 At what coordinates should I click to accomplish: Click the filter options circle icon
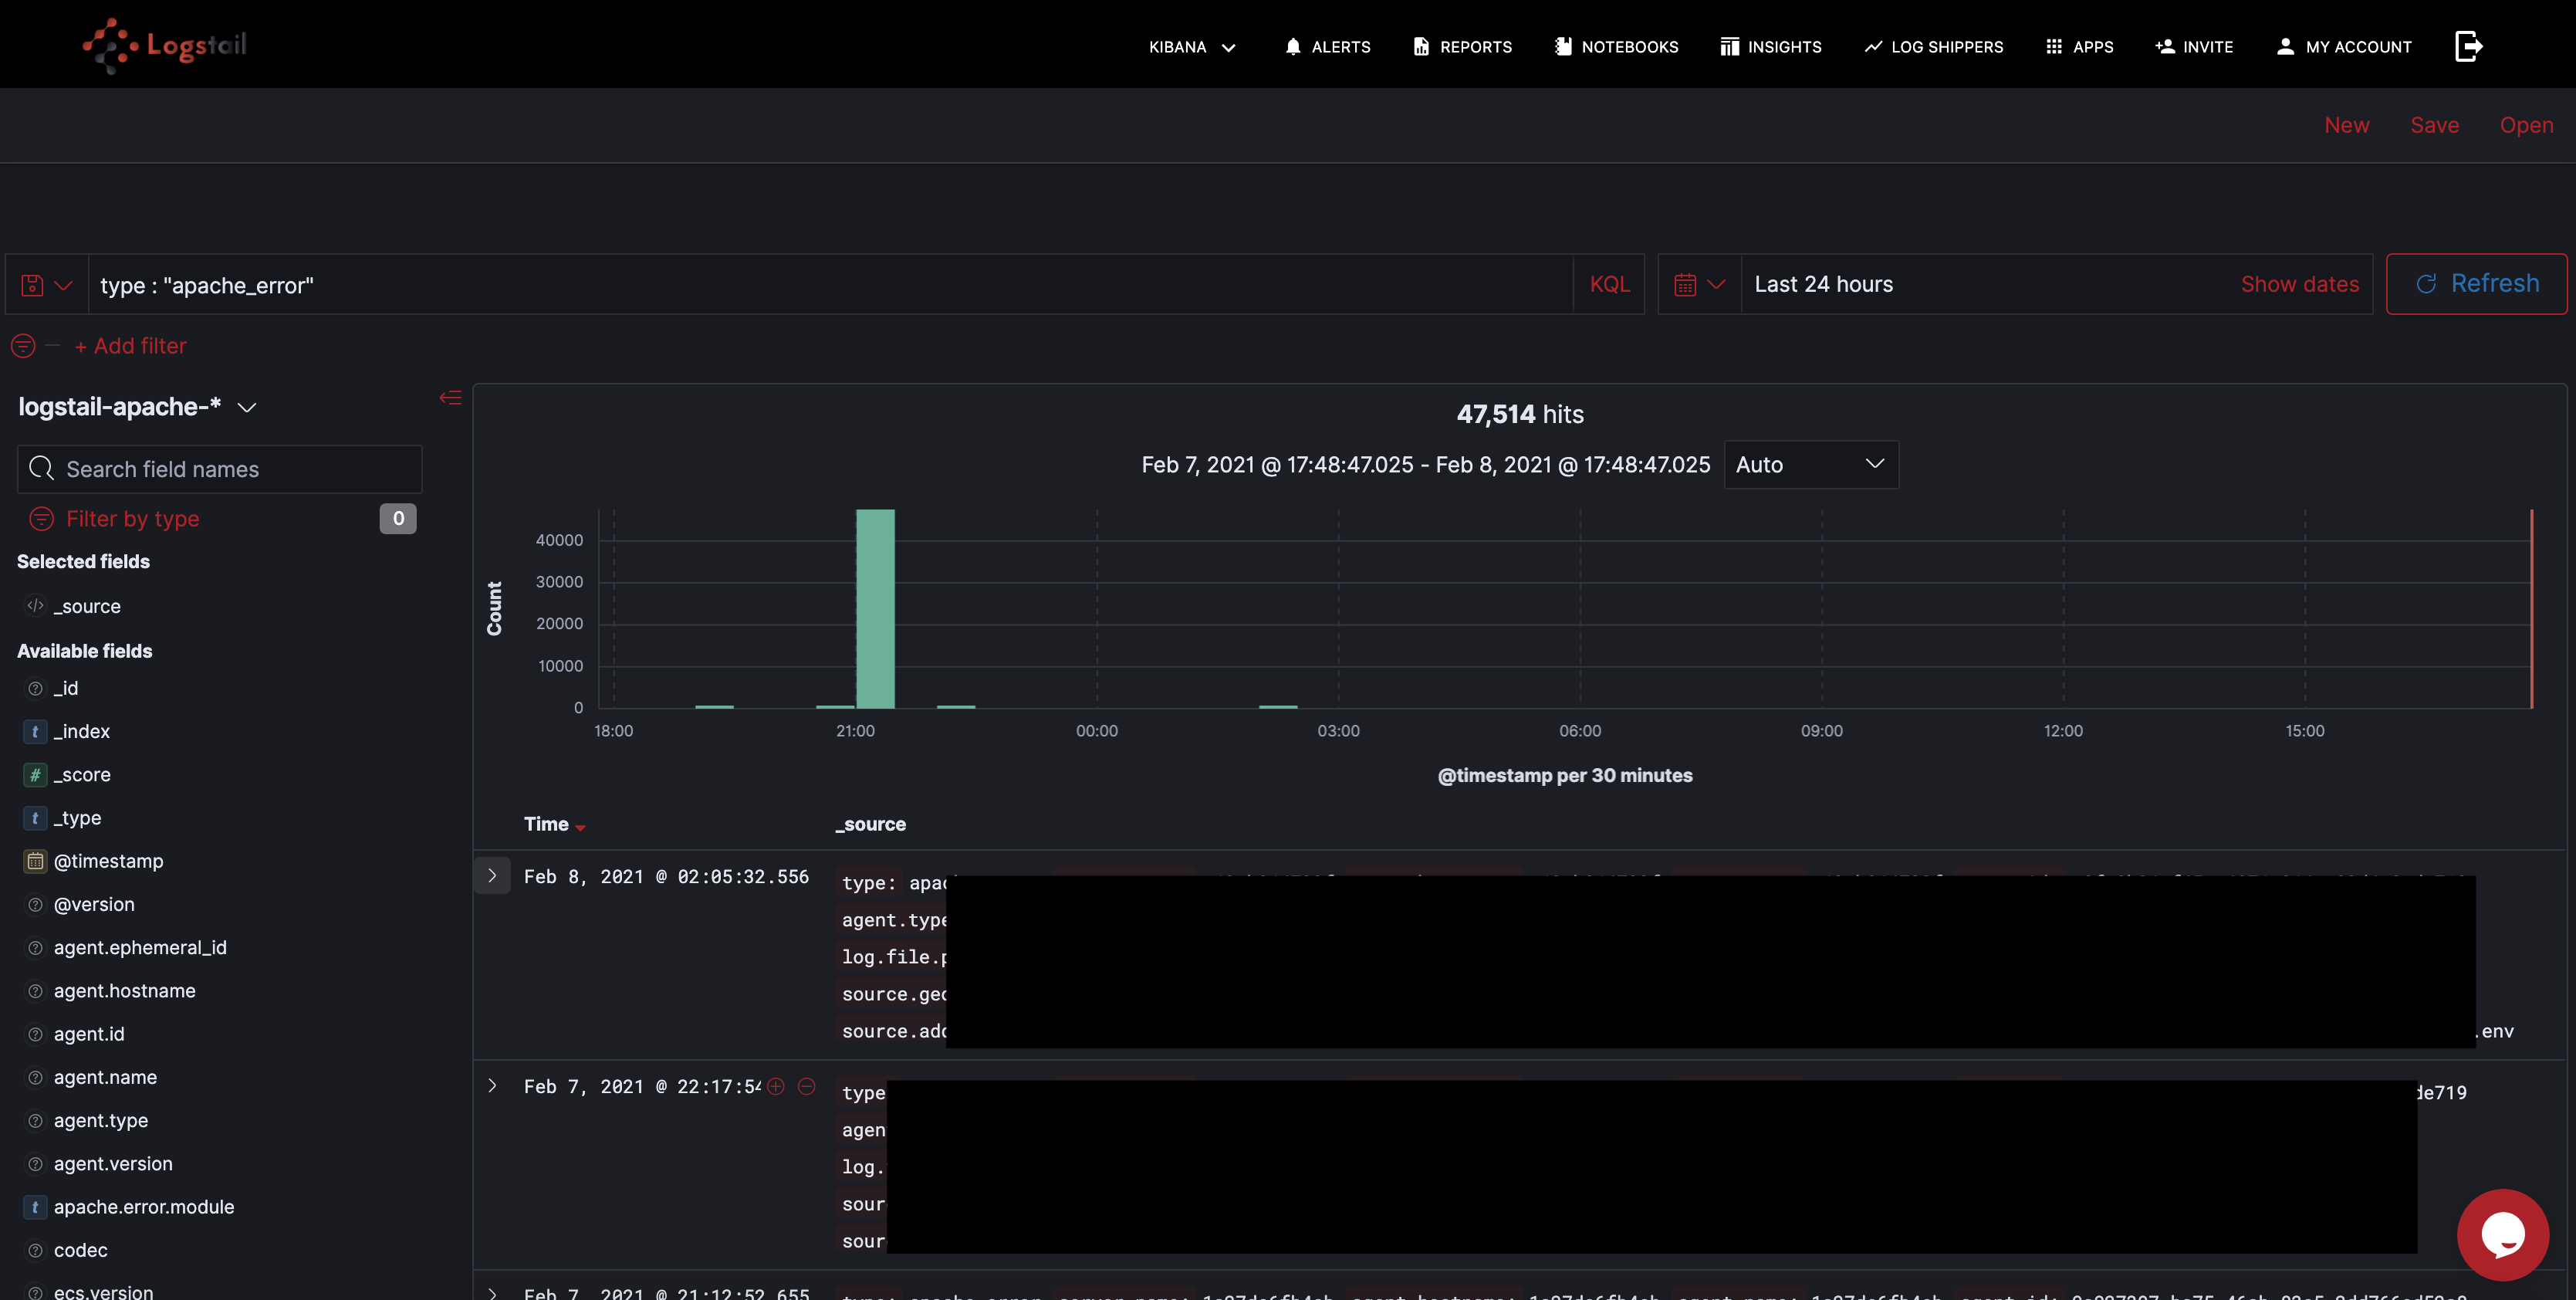[23, 346]
